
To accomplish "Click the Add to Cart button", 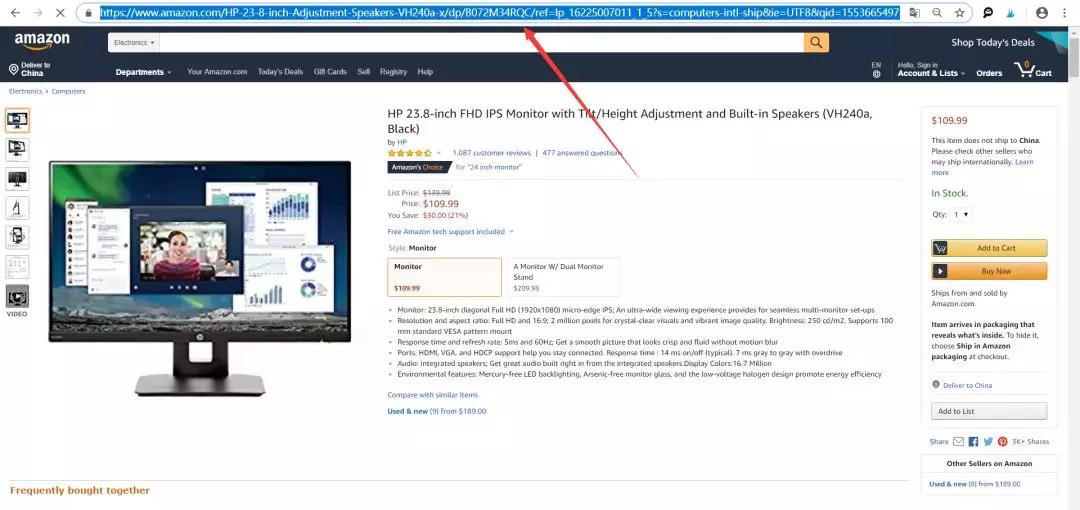I will pyautogui.click(x=989, y=248).
